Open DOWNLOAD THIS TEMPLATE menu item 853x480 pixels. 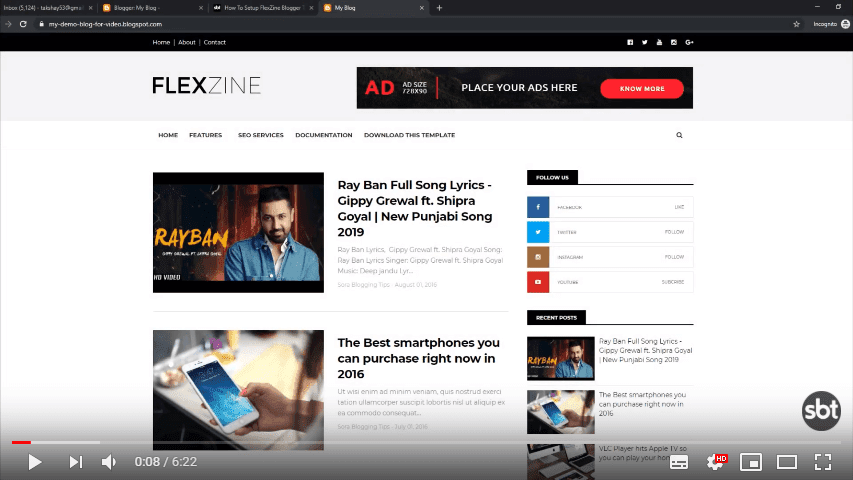[x=409, y=135]
